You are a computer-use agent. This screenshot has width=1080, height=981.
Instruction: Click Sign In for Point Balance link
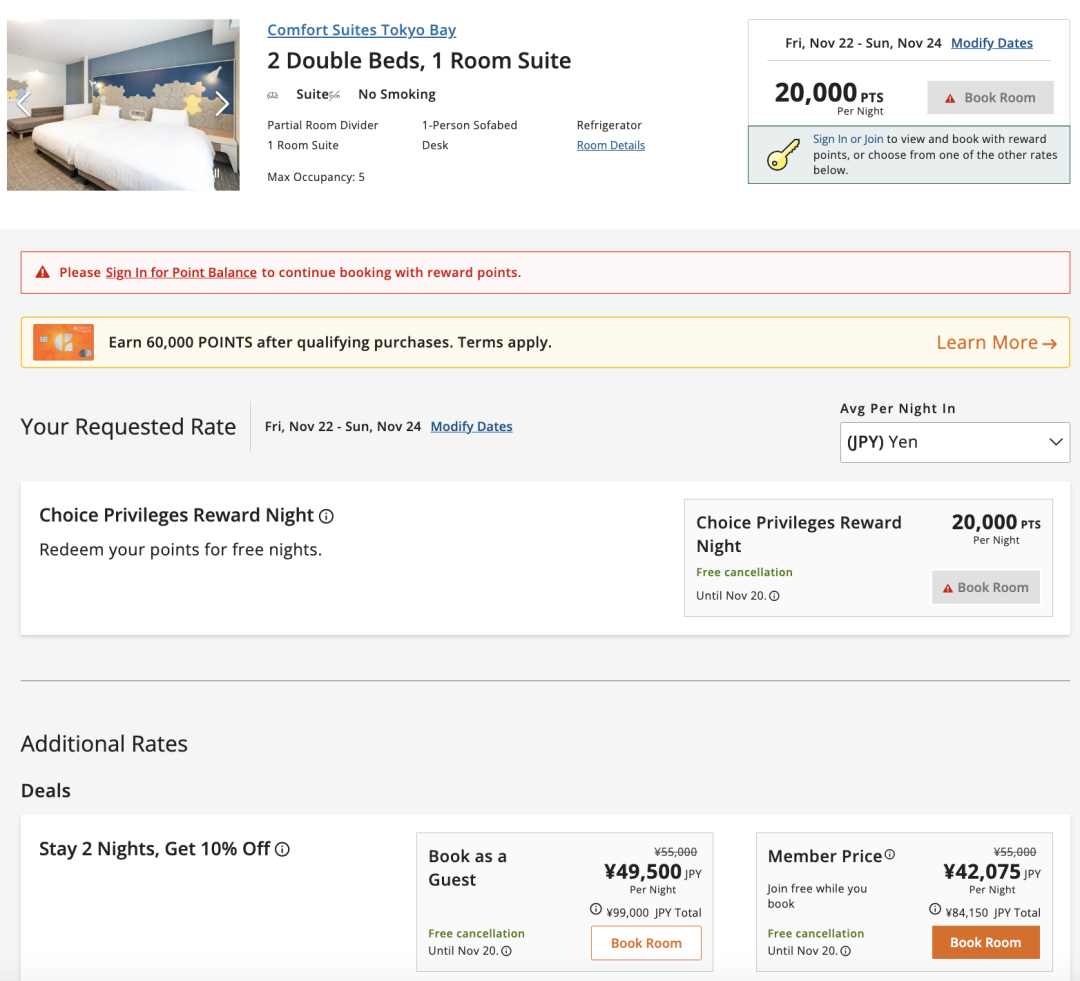[181, 272]
